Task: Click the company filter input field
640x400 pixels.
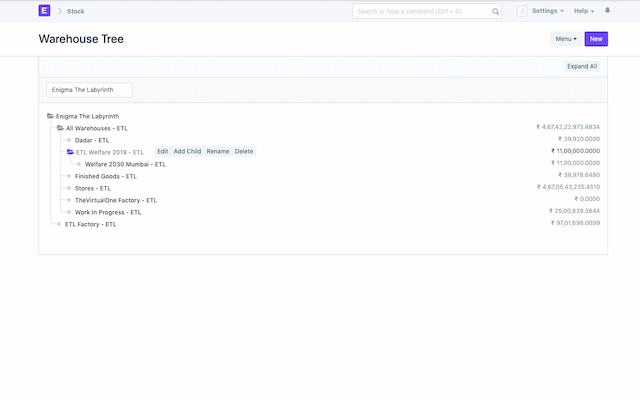Action: point(89,90)
